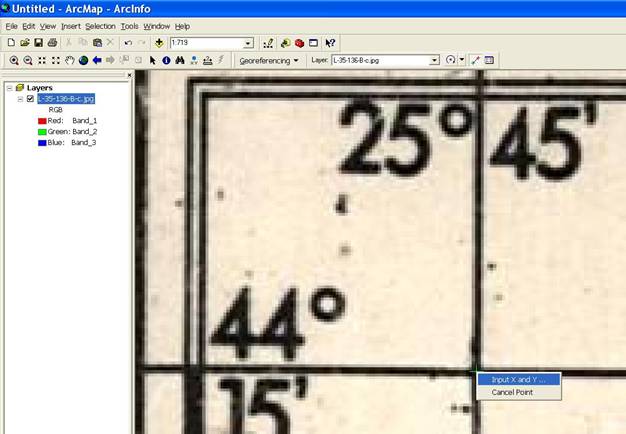
Task: Open the Selection menu
Action: click(100, 25)
